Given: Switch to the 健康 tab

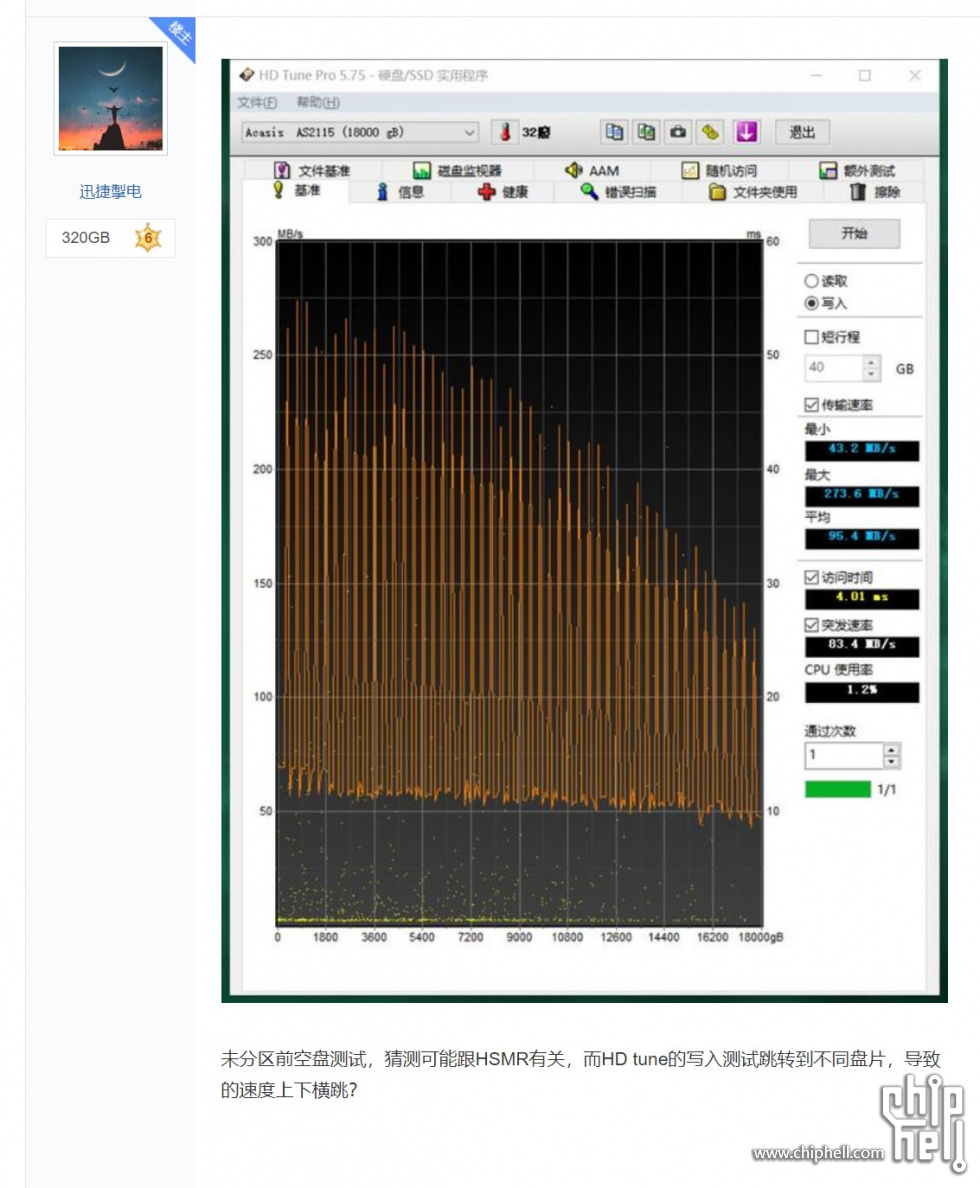Looking at the screenshot, I should (x=503, y=192).
